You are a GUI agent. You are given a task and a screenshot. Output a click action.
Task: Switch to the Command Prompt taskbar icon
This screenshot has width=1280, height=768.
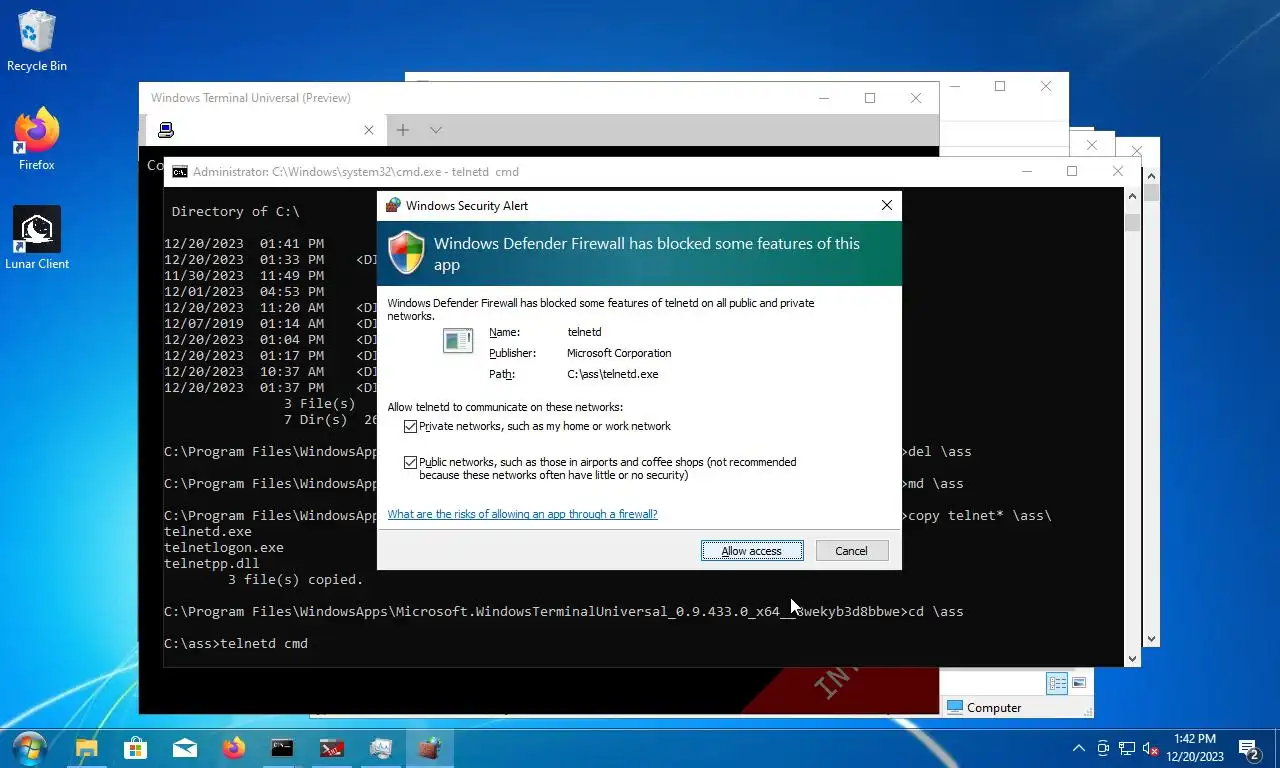tap(283, 748)
